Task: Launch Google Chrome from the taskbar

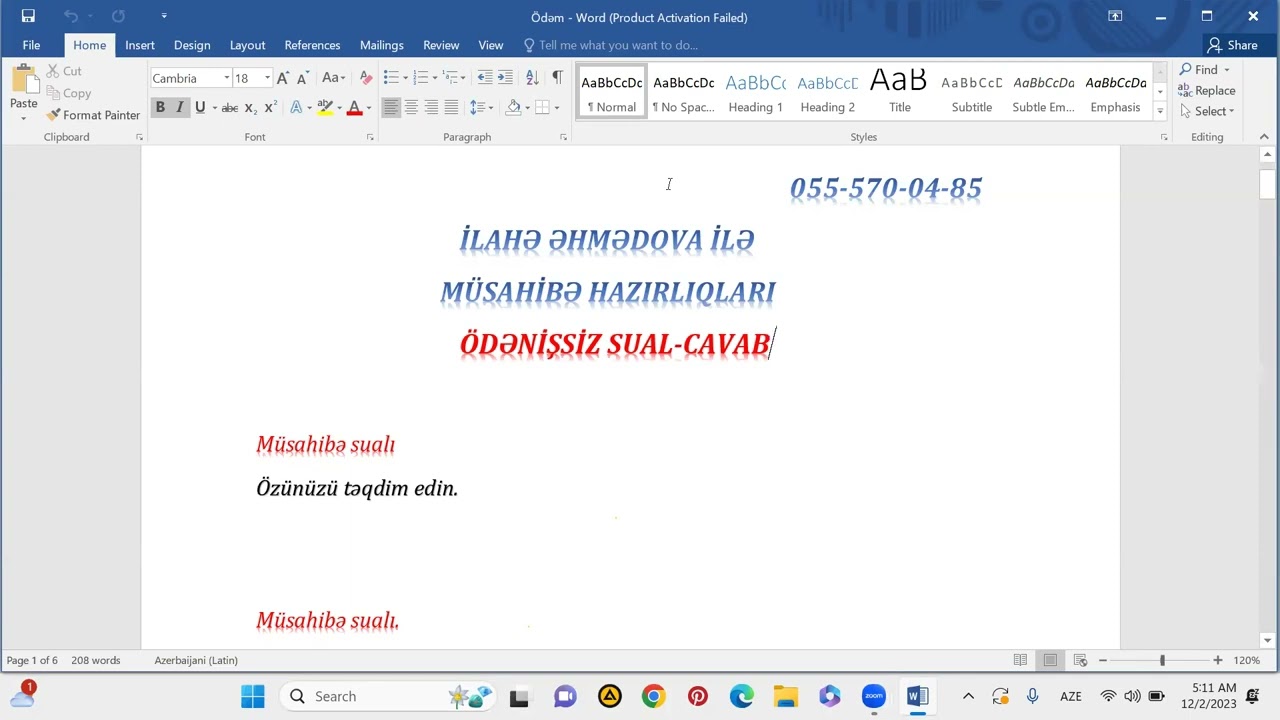Action: coord(654,696)
